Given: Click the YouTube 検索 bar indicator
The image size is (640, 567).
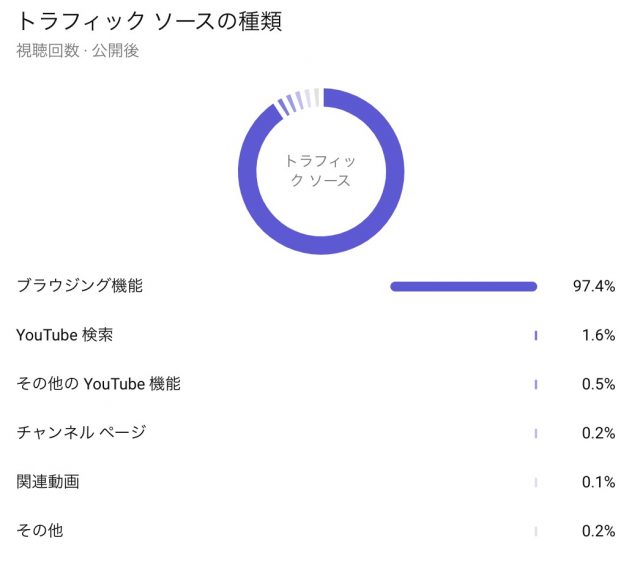Looking at the screenshot, I should (536, 336).
